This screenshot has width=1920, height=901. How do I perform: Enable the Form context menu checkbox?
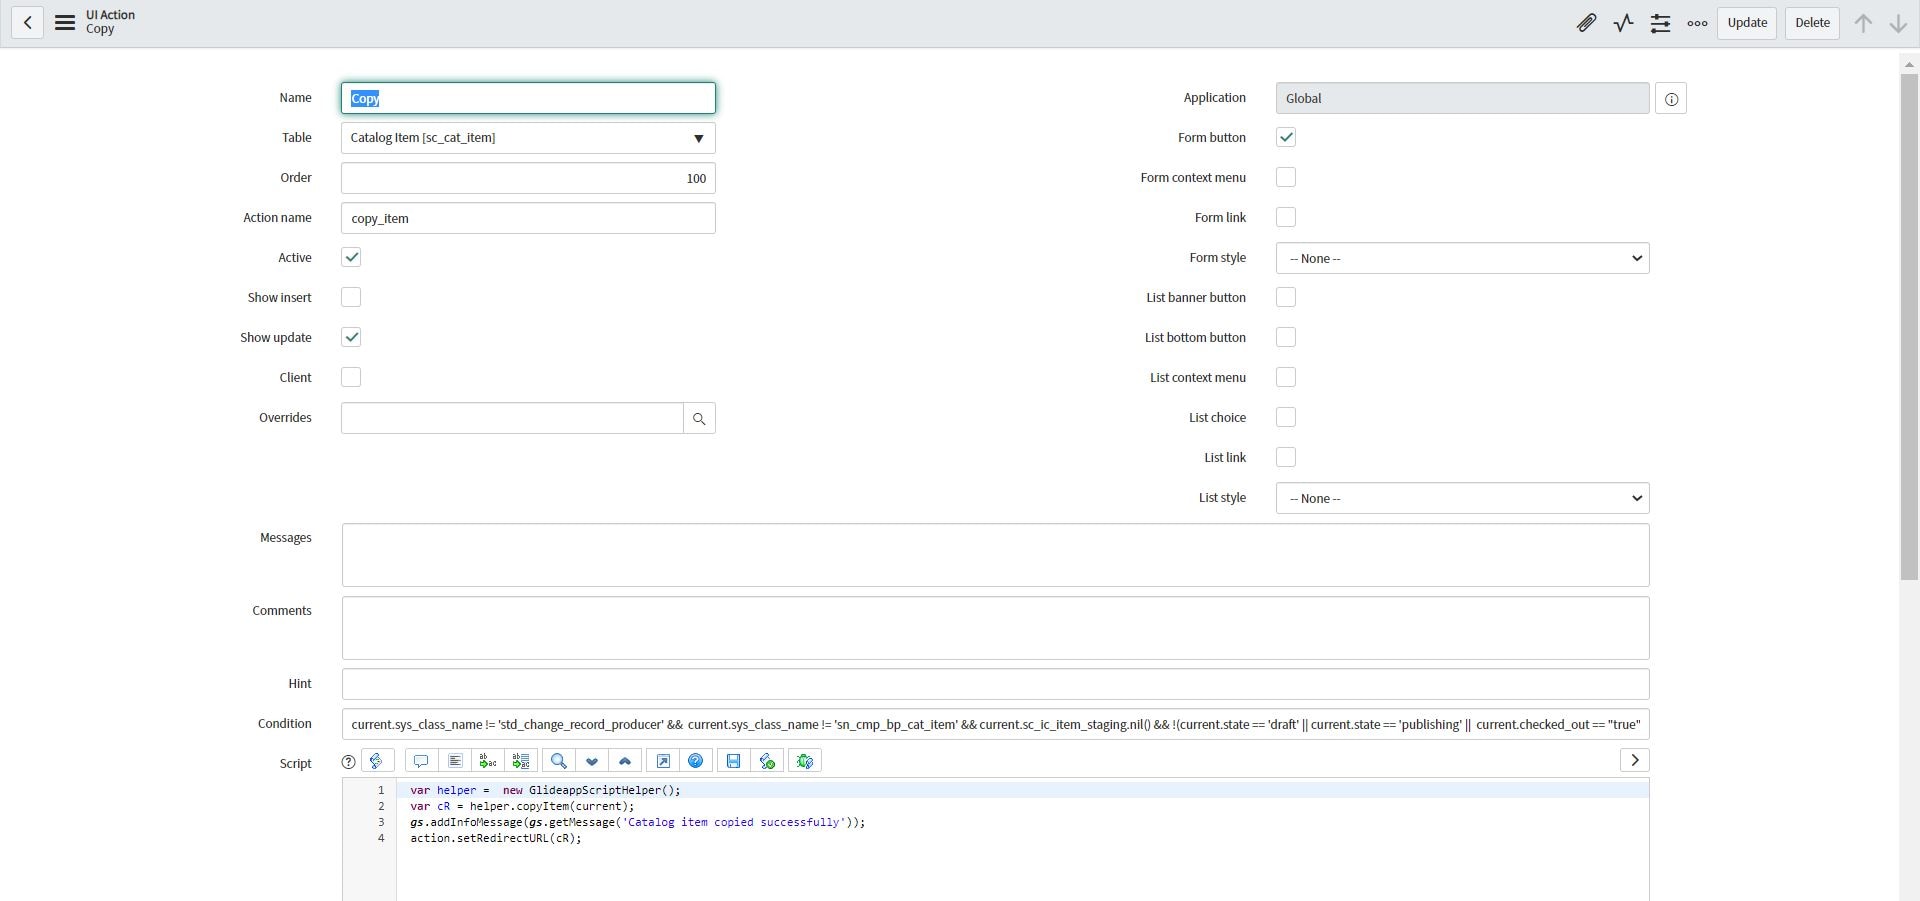1286,178
